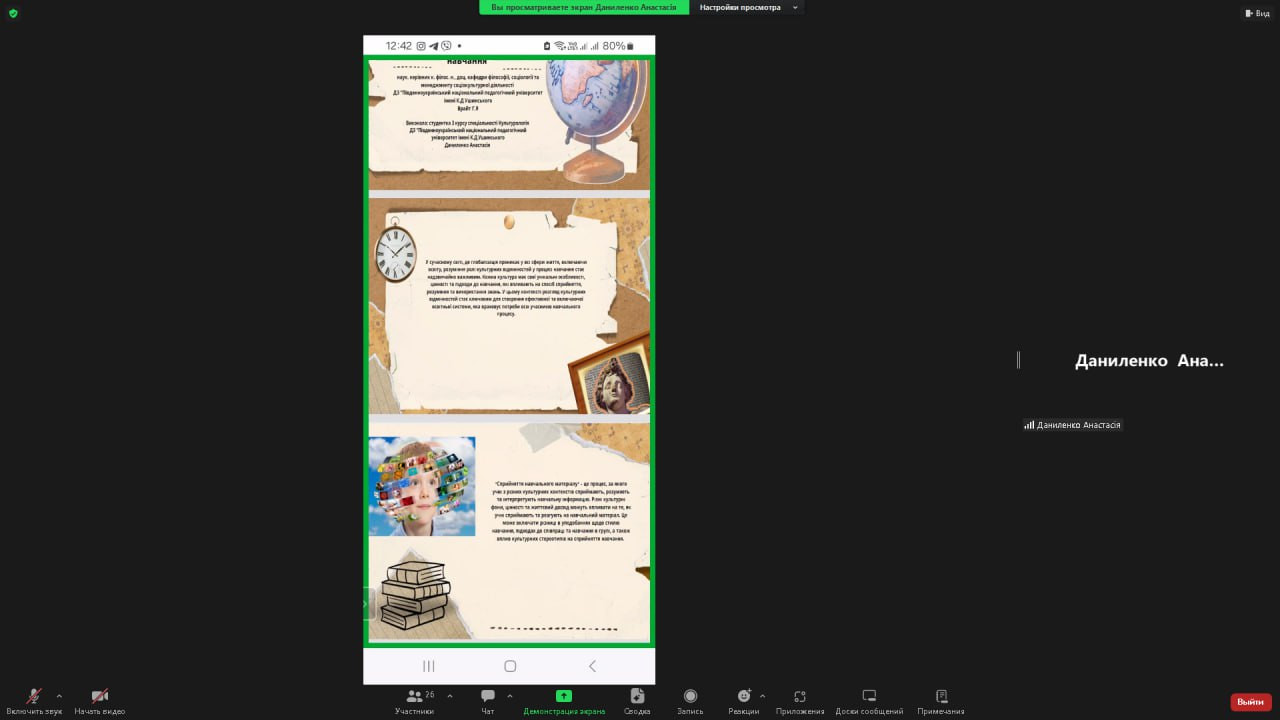Open Доски сообщений whiteboards

pyautogui.click(x=869, y=701)
